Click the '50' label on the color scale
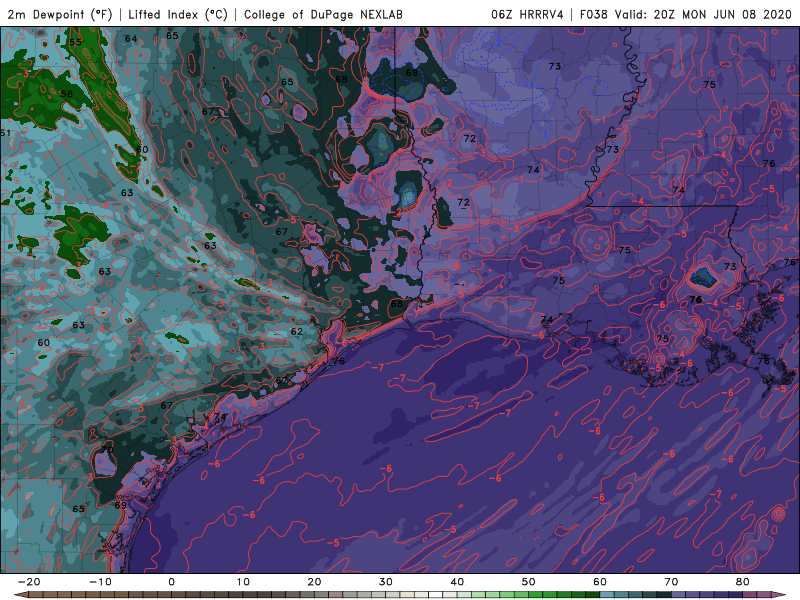Image resolution: width=800 pixels, height=600 pixels. (529, 582)
